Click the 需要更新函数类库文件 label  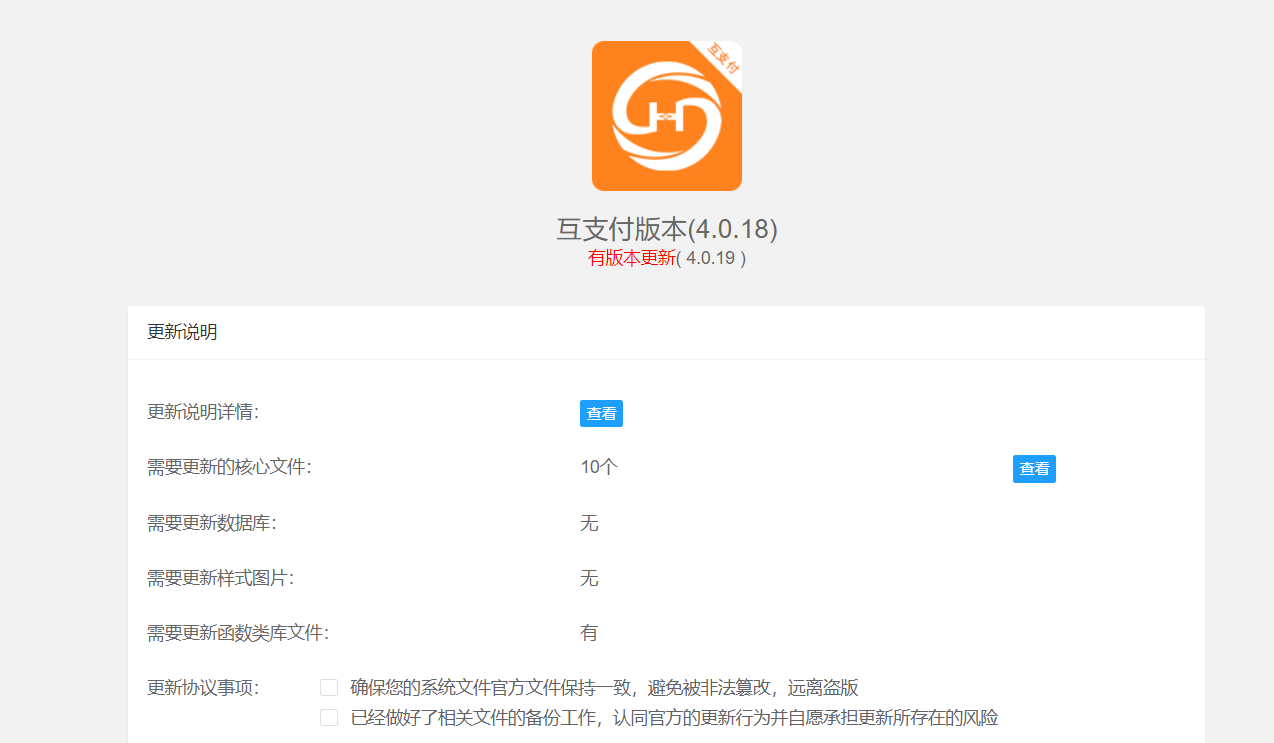pyautogui.click(x=238, y=633)
